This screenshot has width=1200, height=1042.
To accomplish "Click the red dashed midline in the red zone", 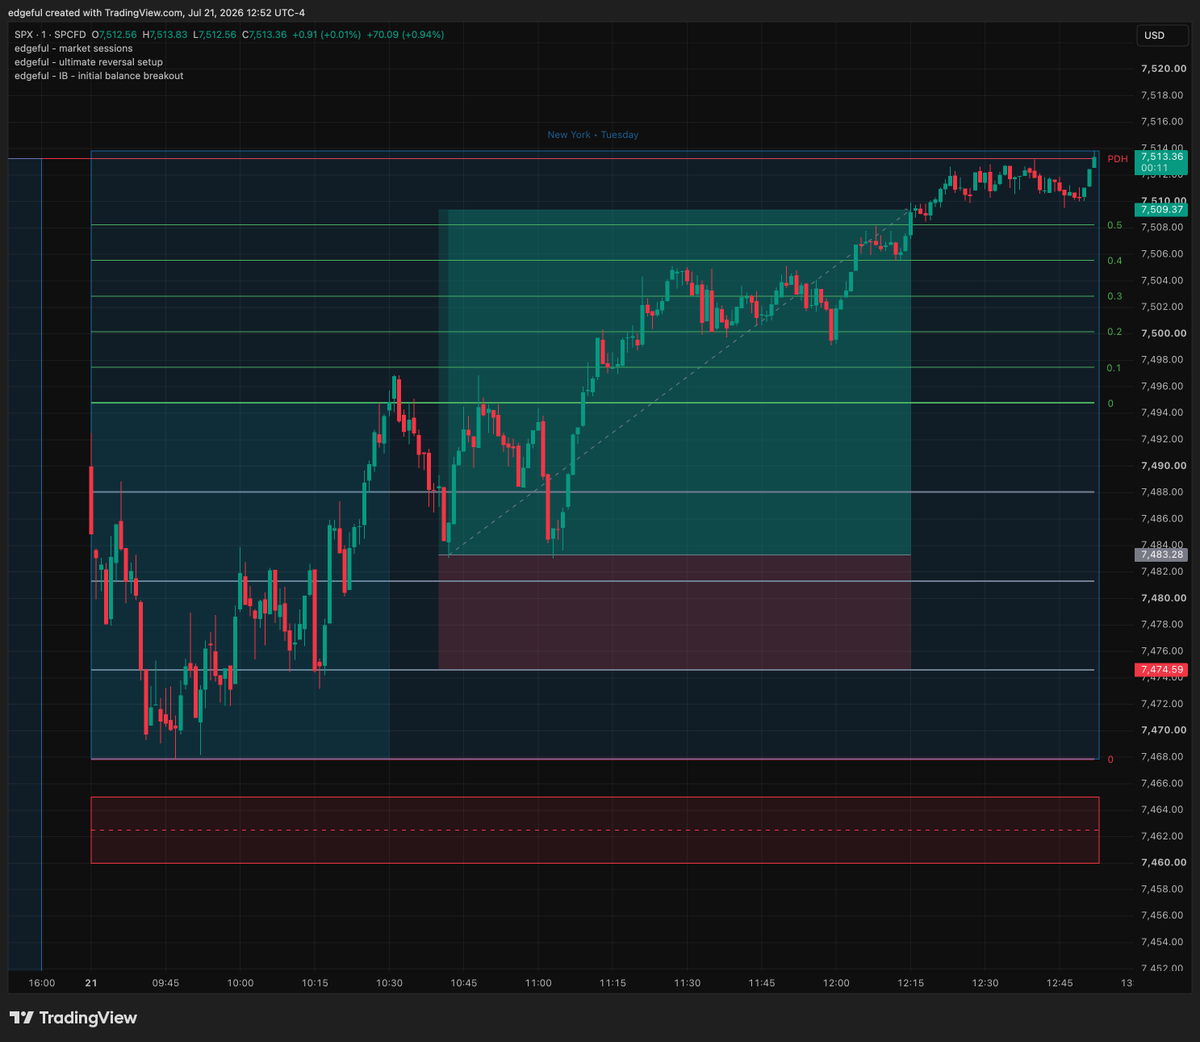I will 595,830.
